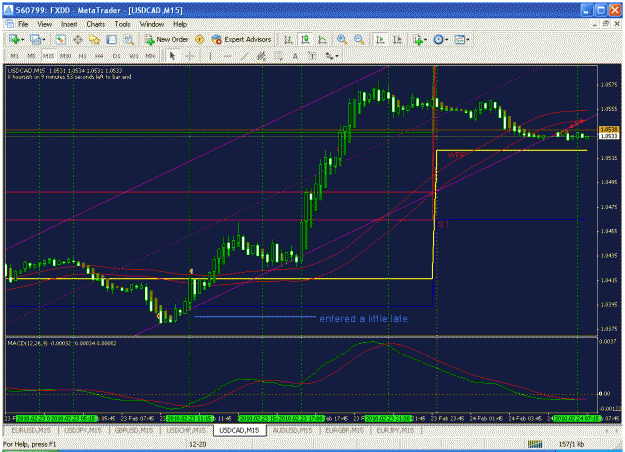The width and height of the screenshot is (625, 452).
Task: Switch to USDCHF,M15 chart tab
Action: point(186,430)
